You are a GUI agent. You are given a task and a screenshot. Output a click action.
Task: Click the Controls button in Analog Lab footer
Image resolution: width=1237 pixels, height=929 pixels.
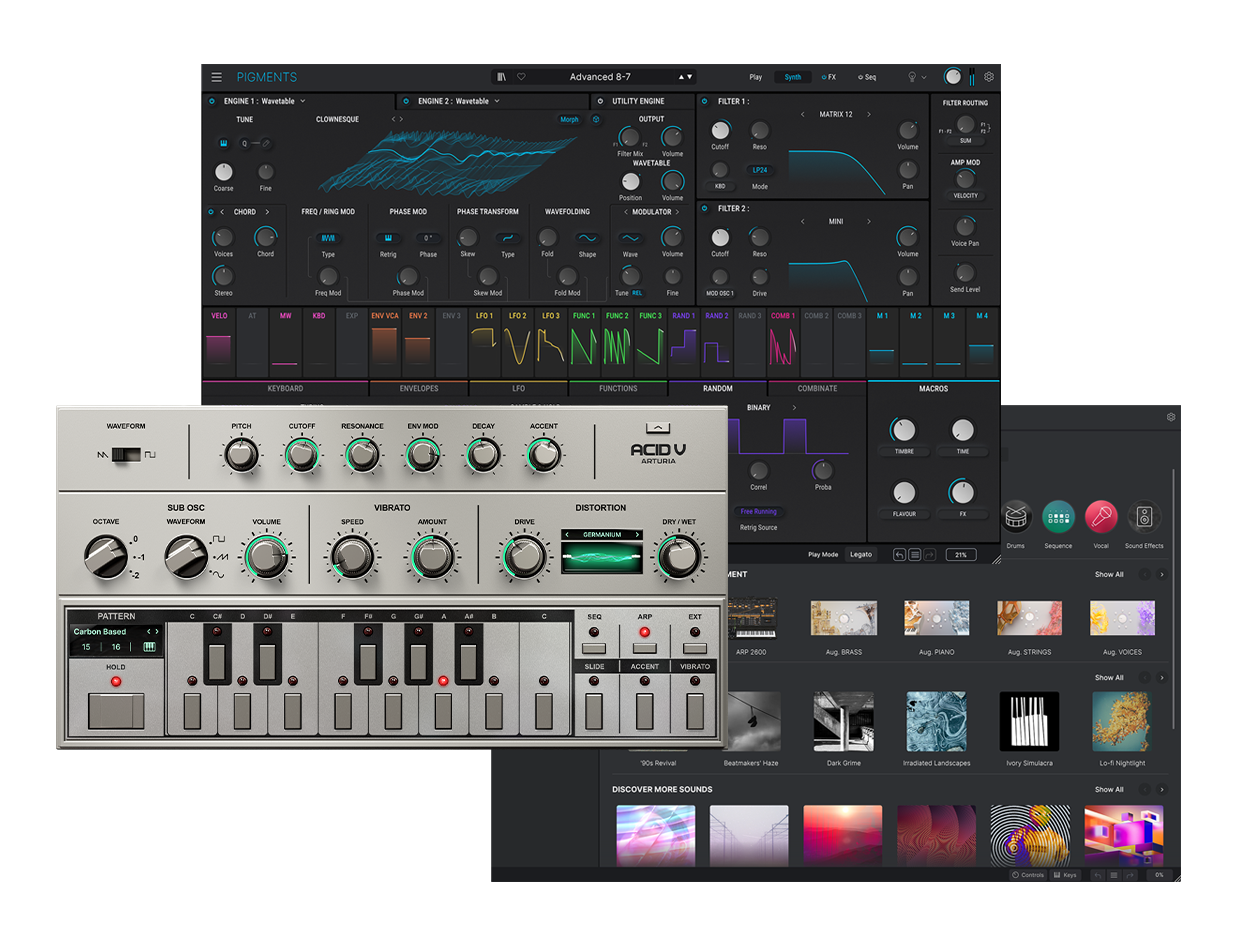(1028, 875)
